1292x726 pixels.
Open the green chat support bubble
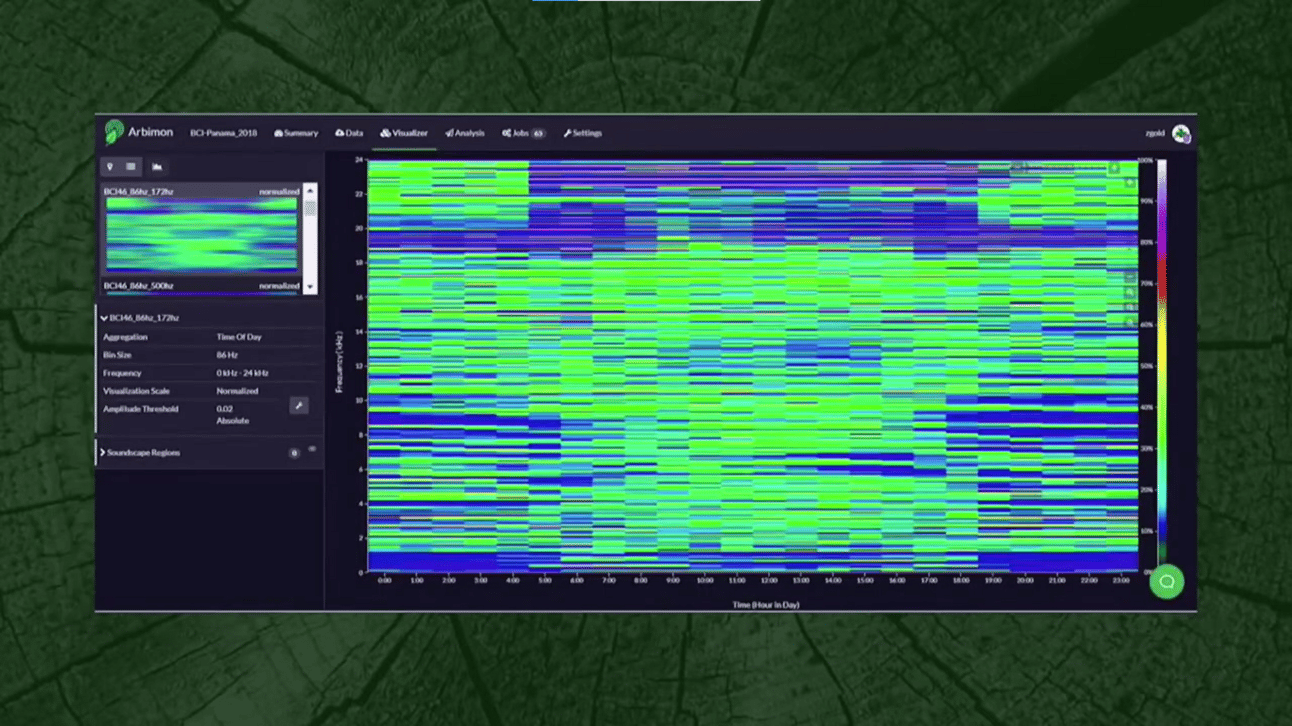[x=1166, y=582]
